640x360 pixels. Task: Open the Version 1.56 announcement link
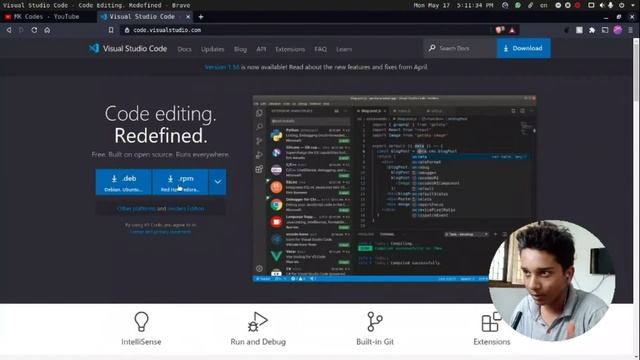click(x=222, y=67)
